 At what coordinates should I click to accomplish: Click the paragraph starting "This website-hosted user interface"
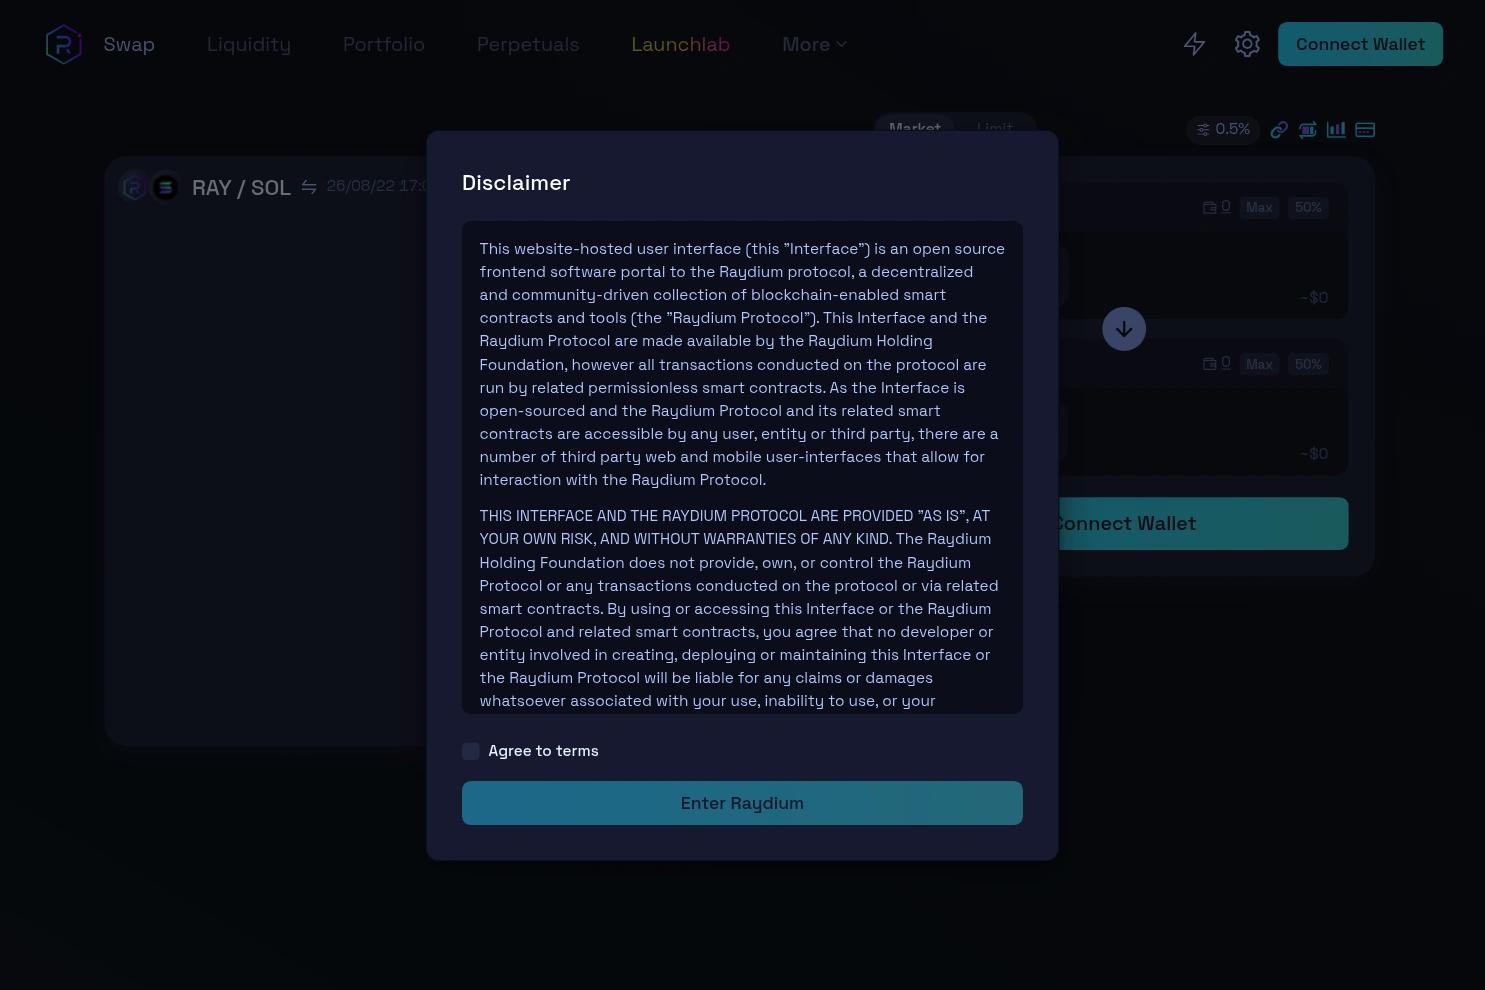(x=742, y=364)
